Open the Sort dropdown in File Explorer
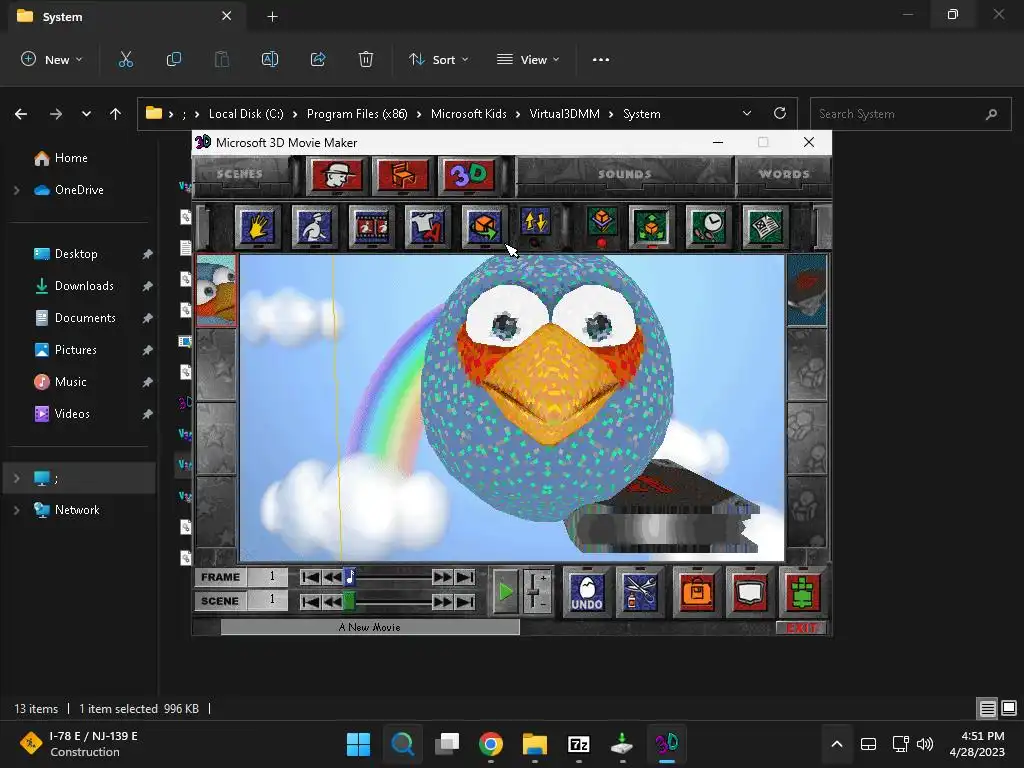 click(438, 59)
